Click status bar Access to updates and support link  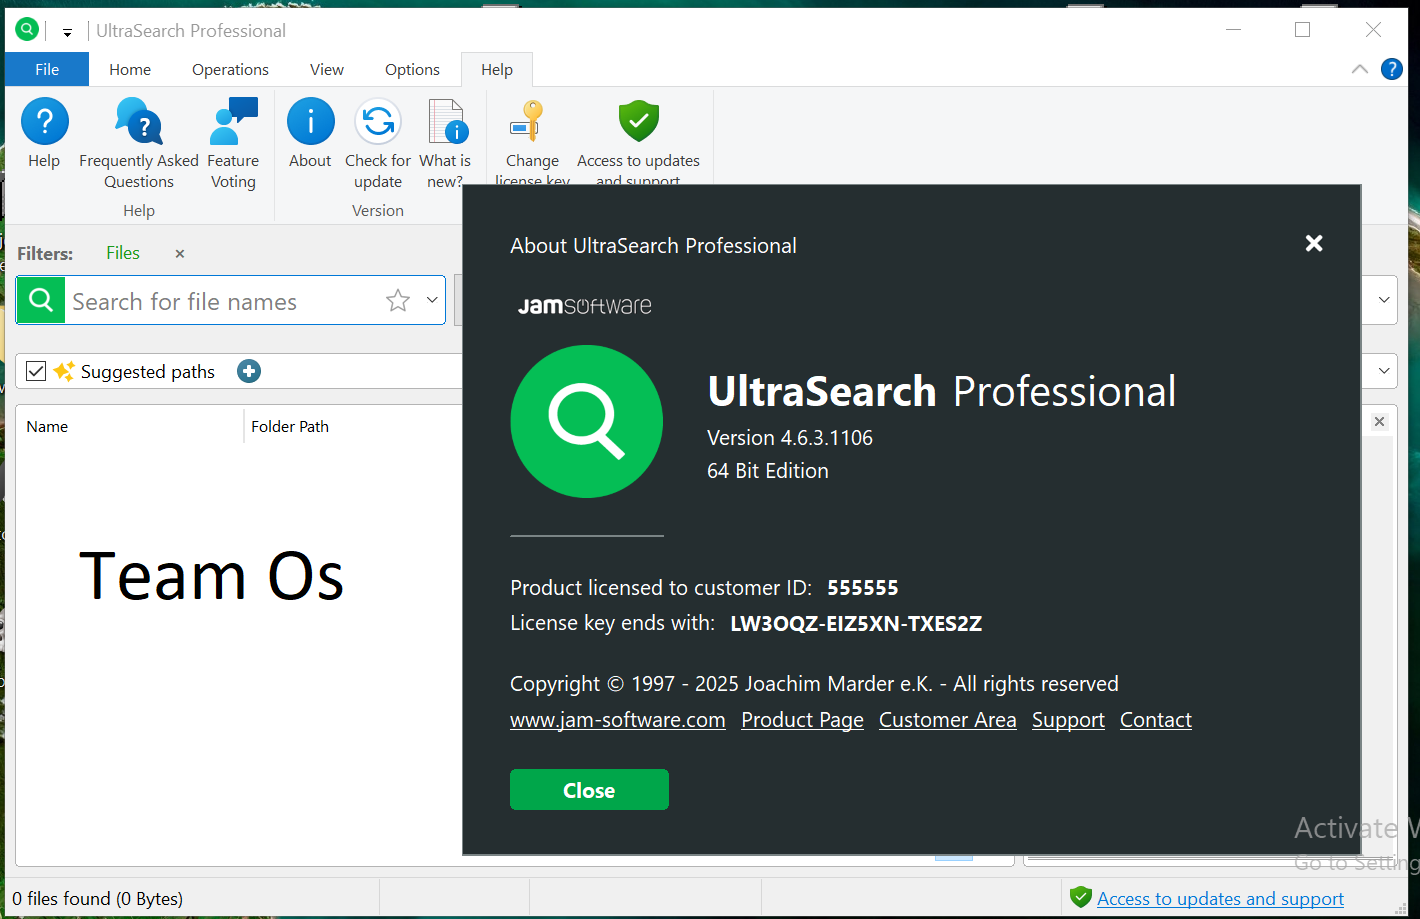pyautogui.click(x=1220, y=898)
